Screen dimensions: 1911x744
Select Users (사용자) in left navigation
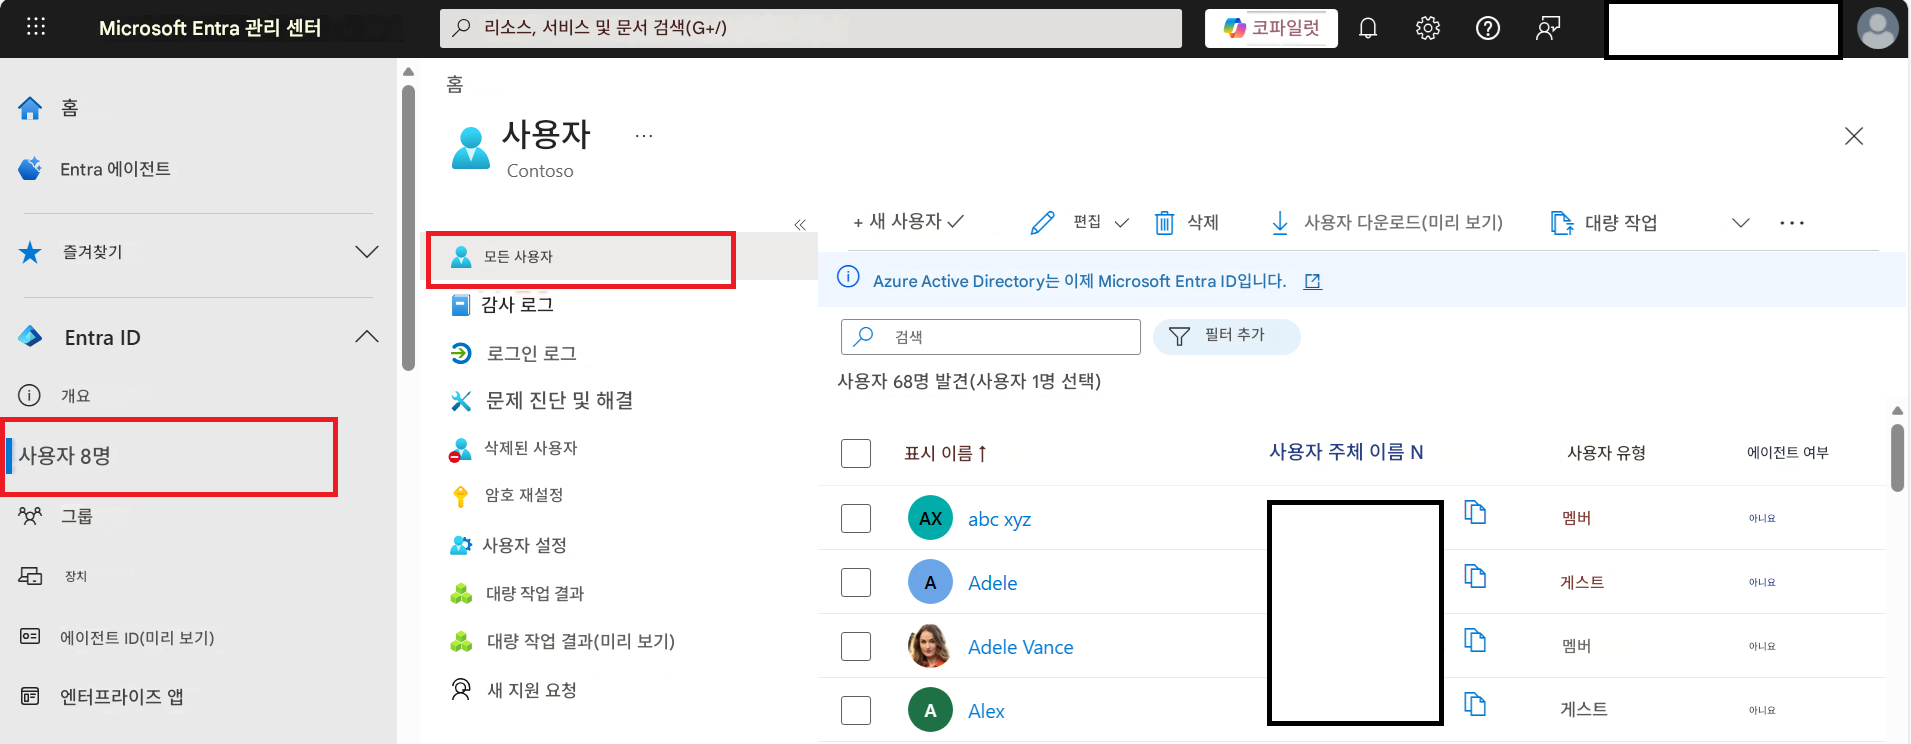[x=168, y=456]
